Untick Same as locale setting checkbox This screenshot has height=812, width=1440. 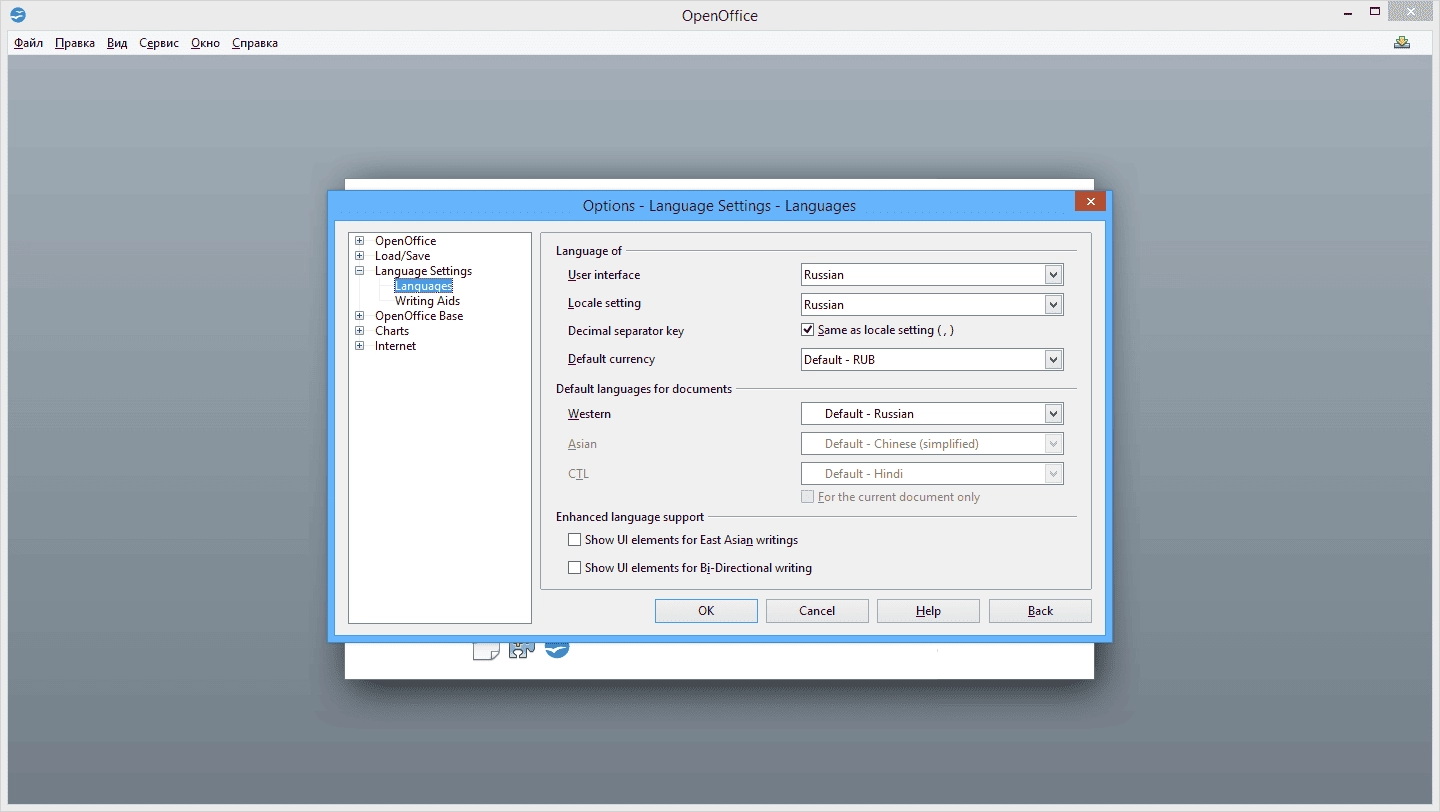(808, 330)
